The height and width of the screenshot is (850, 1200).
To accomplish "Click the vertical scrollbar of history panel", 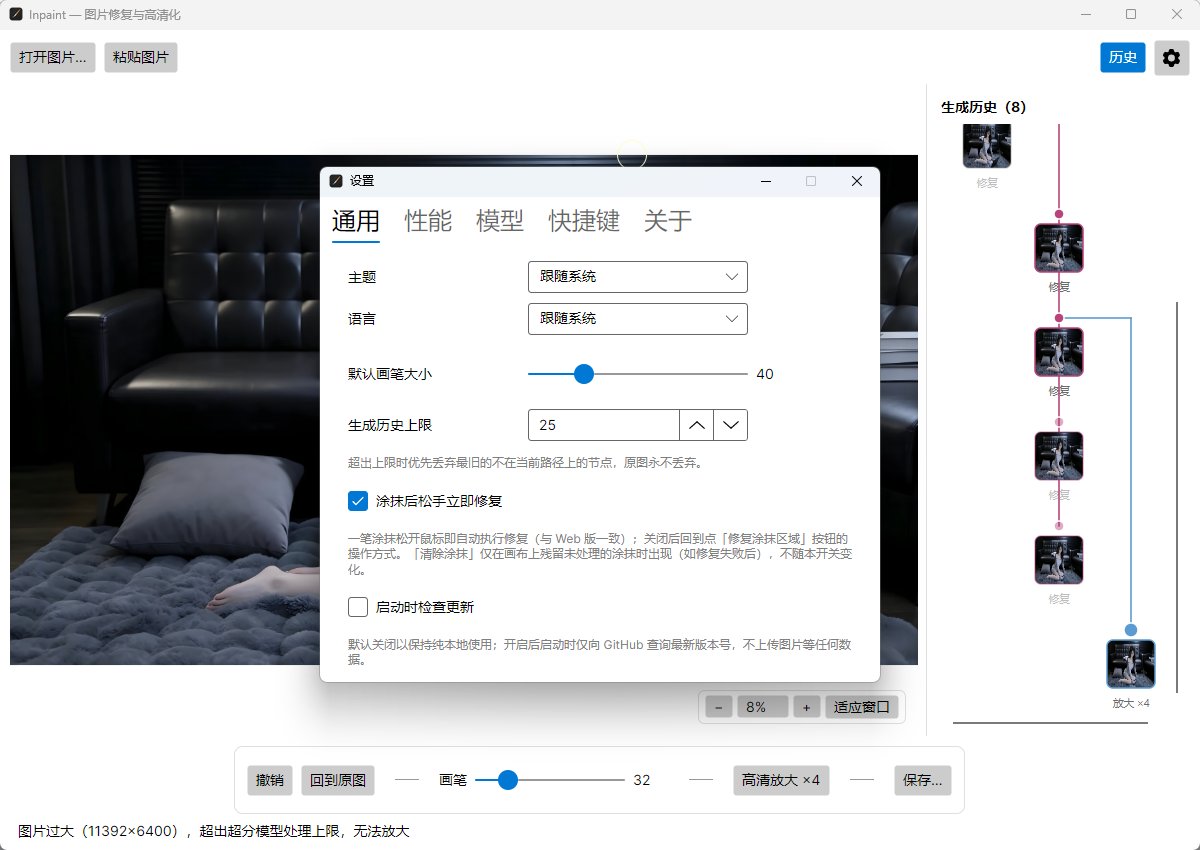I will 1178,496.
